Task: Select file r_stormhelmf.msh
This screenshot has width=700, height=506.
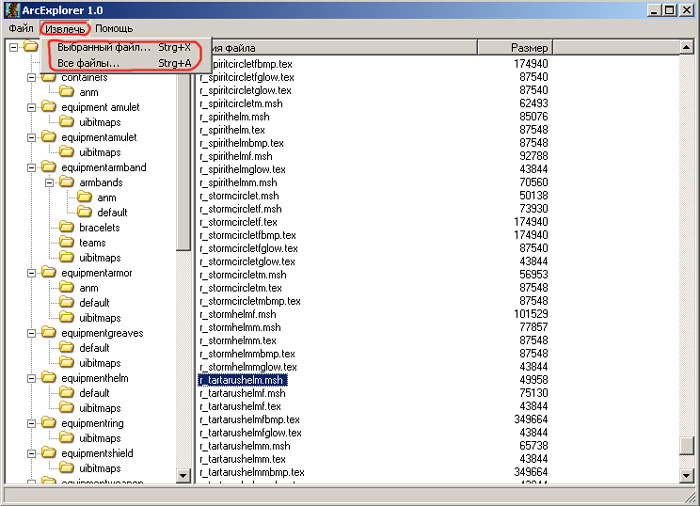Action: click(238, 314)
